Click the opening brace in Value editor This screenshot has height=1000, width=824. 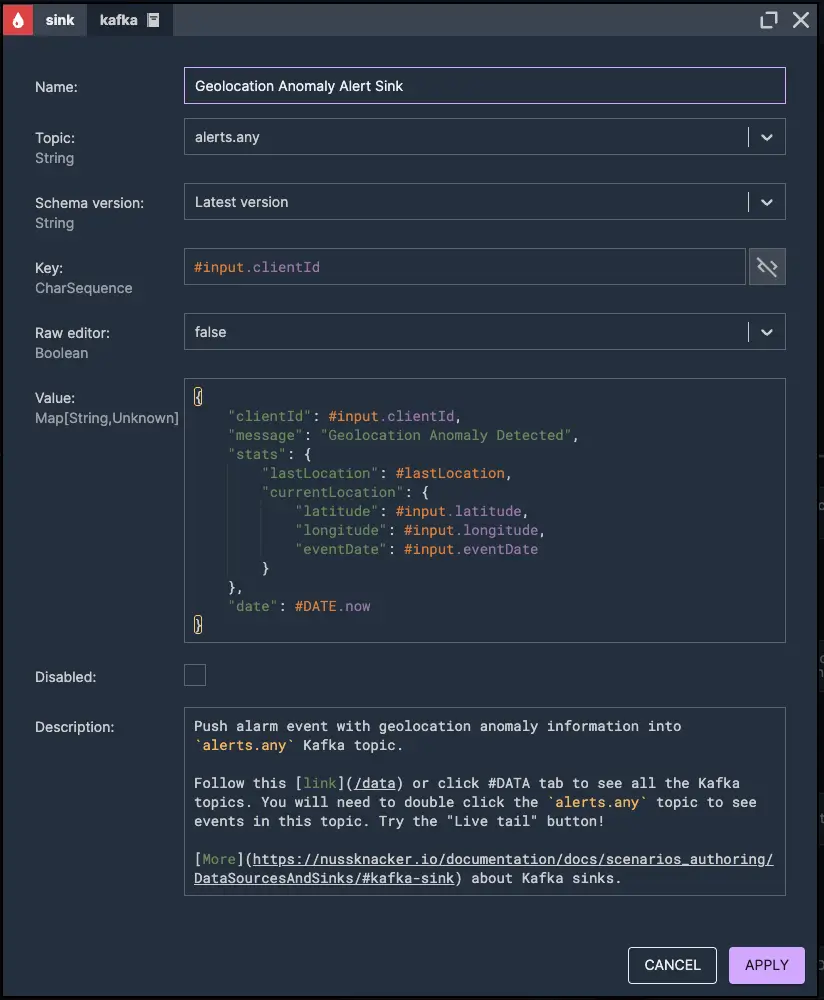pyautogui.click(x=198, y=397)
